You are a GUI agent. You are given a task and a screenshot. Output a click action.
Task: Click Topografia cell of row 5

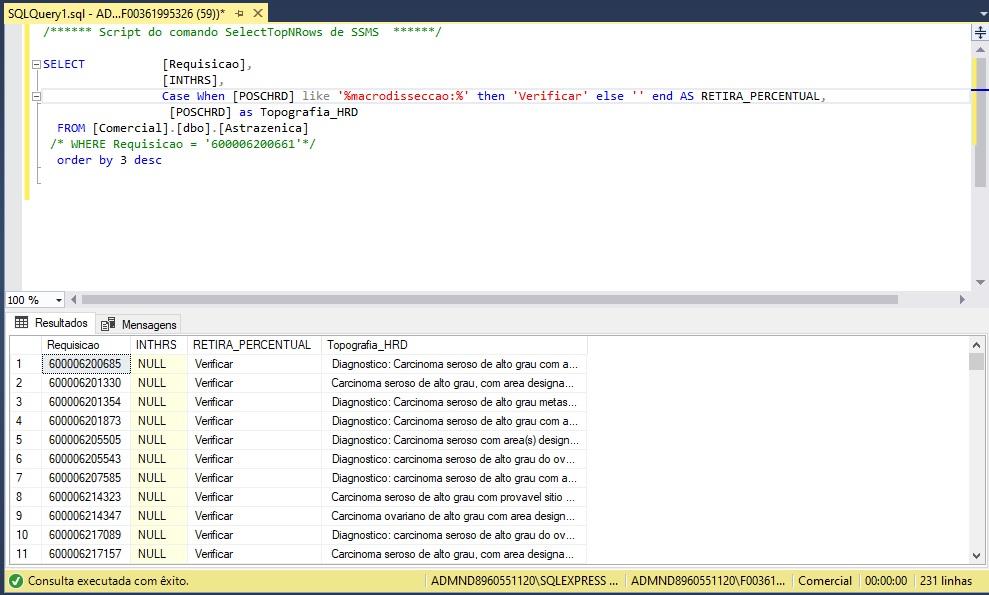(454, 440)
